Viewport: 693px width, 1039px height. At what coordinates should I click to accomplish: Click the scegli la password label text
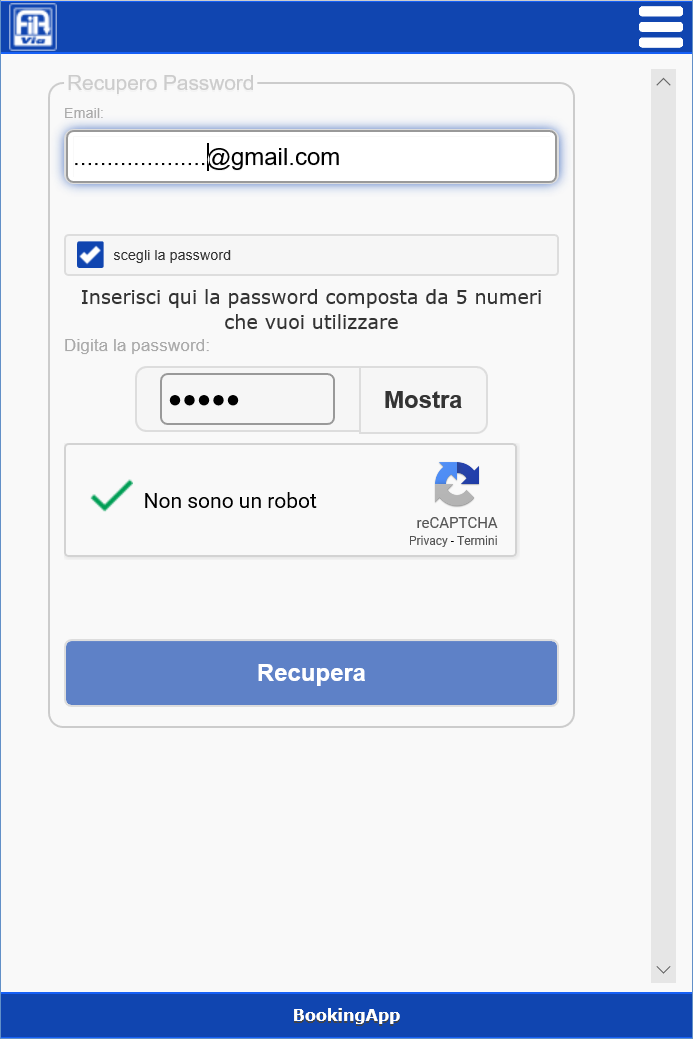(172, 255)
